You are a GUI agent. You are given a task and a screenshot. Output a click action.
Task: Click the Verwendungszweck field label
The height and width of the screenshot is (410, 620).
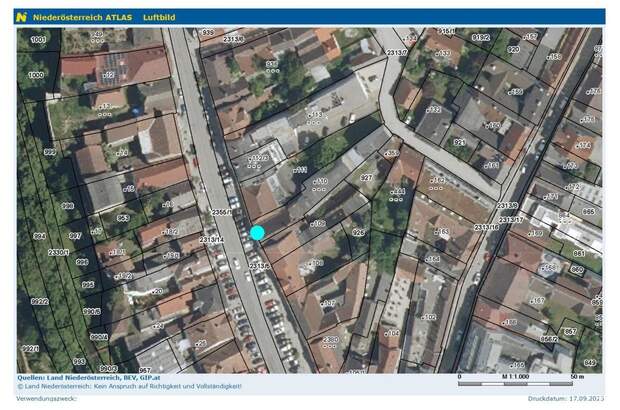(43, 398)
